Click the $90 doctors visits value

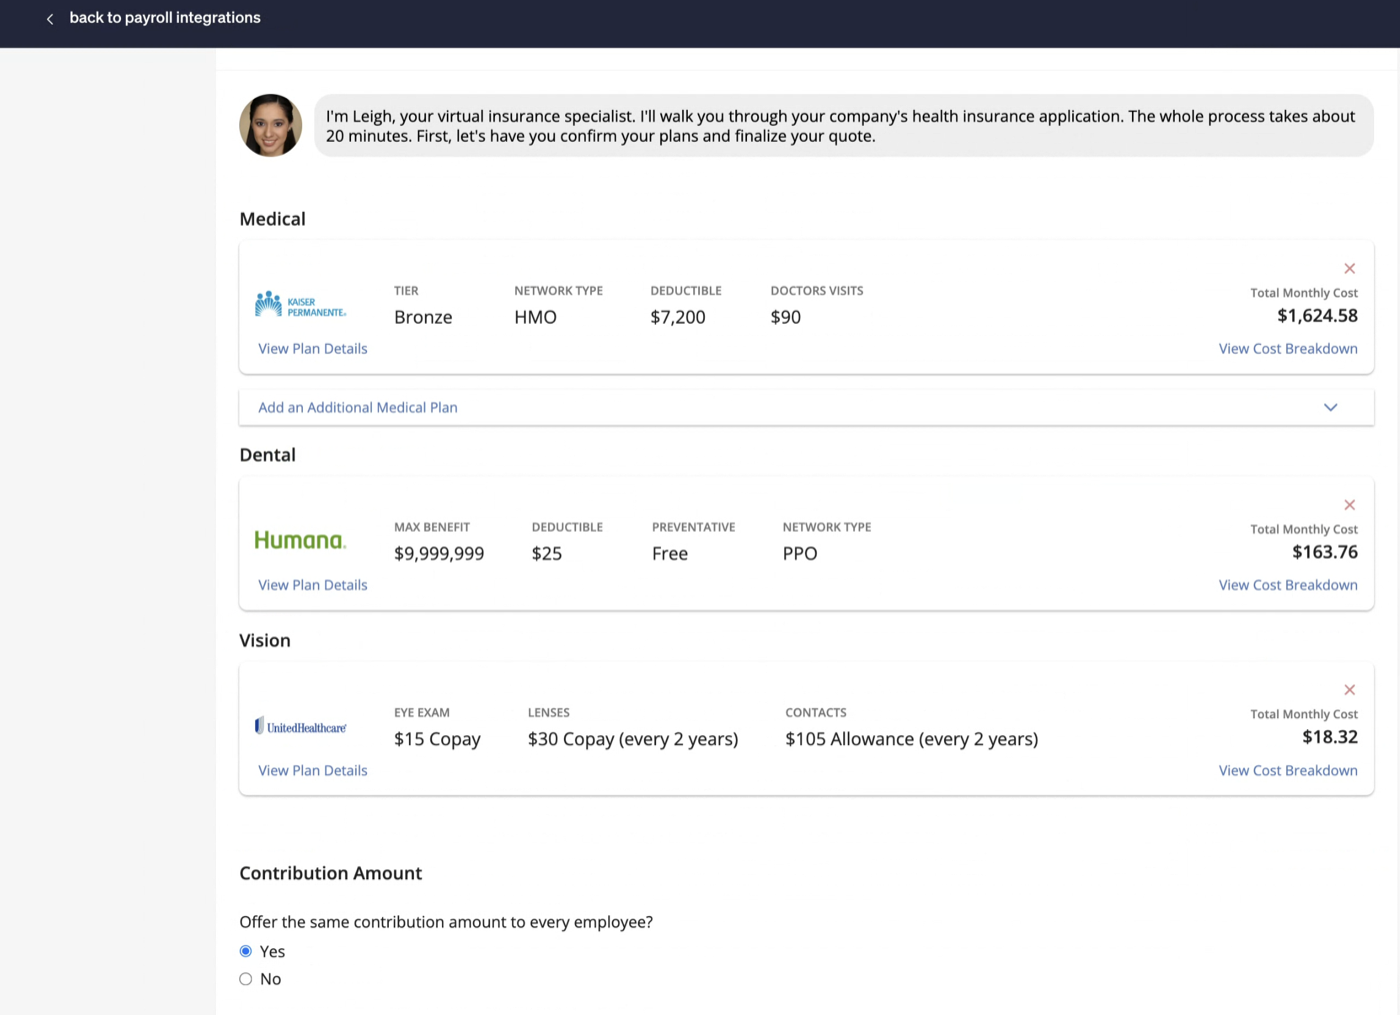786,317
